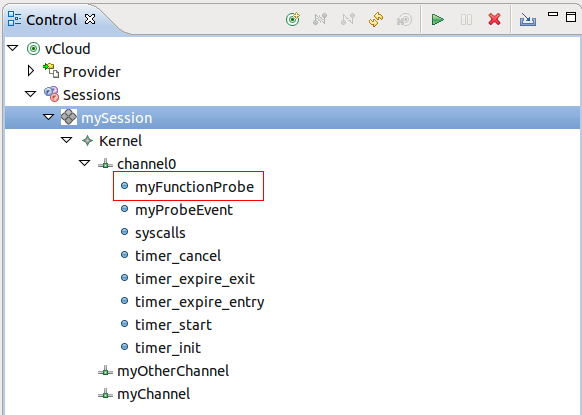
Task: Collapse the Kernel domain node
Action: 66,140
